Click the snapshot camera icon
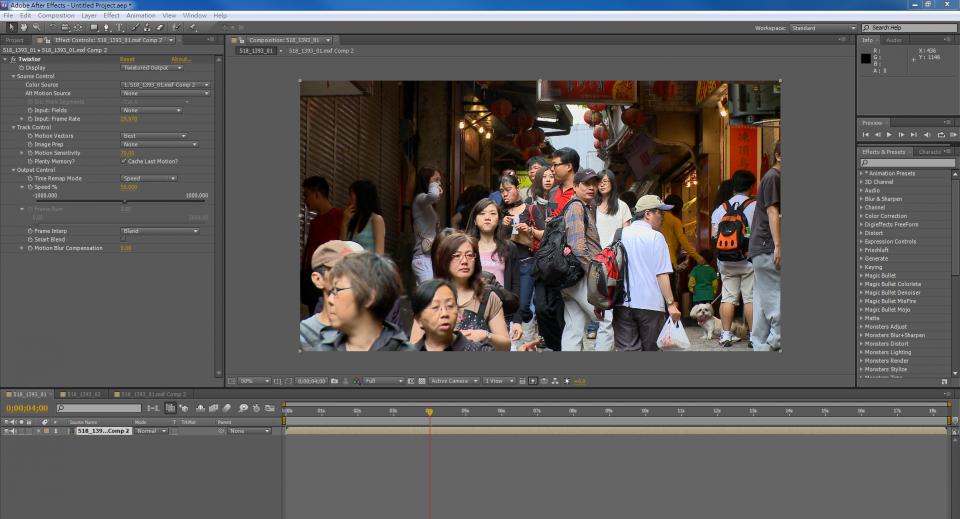Image resolution: width=960 pixels, height=519 pixels. pyautogui.click(x=334, y=381)
